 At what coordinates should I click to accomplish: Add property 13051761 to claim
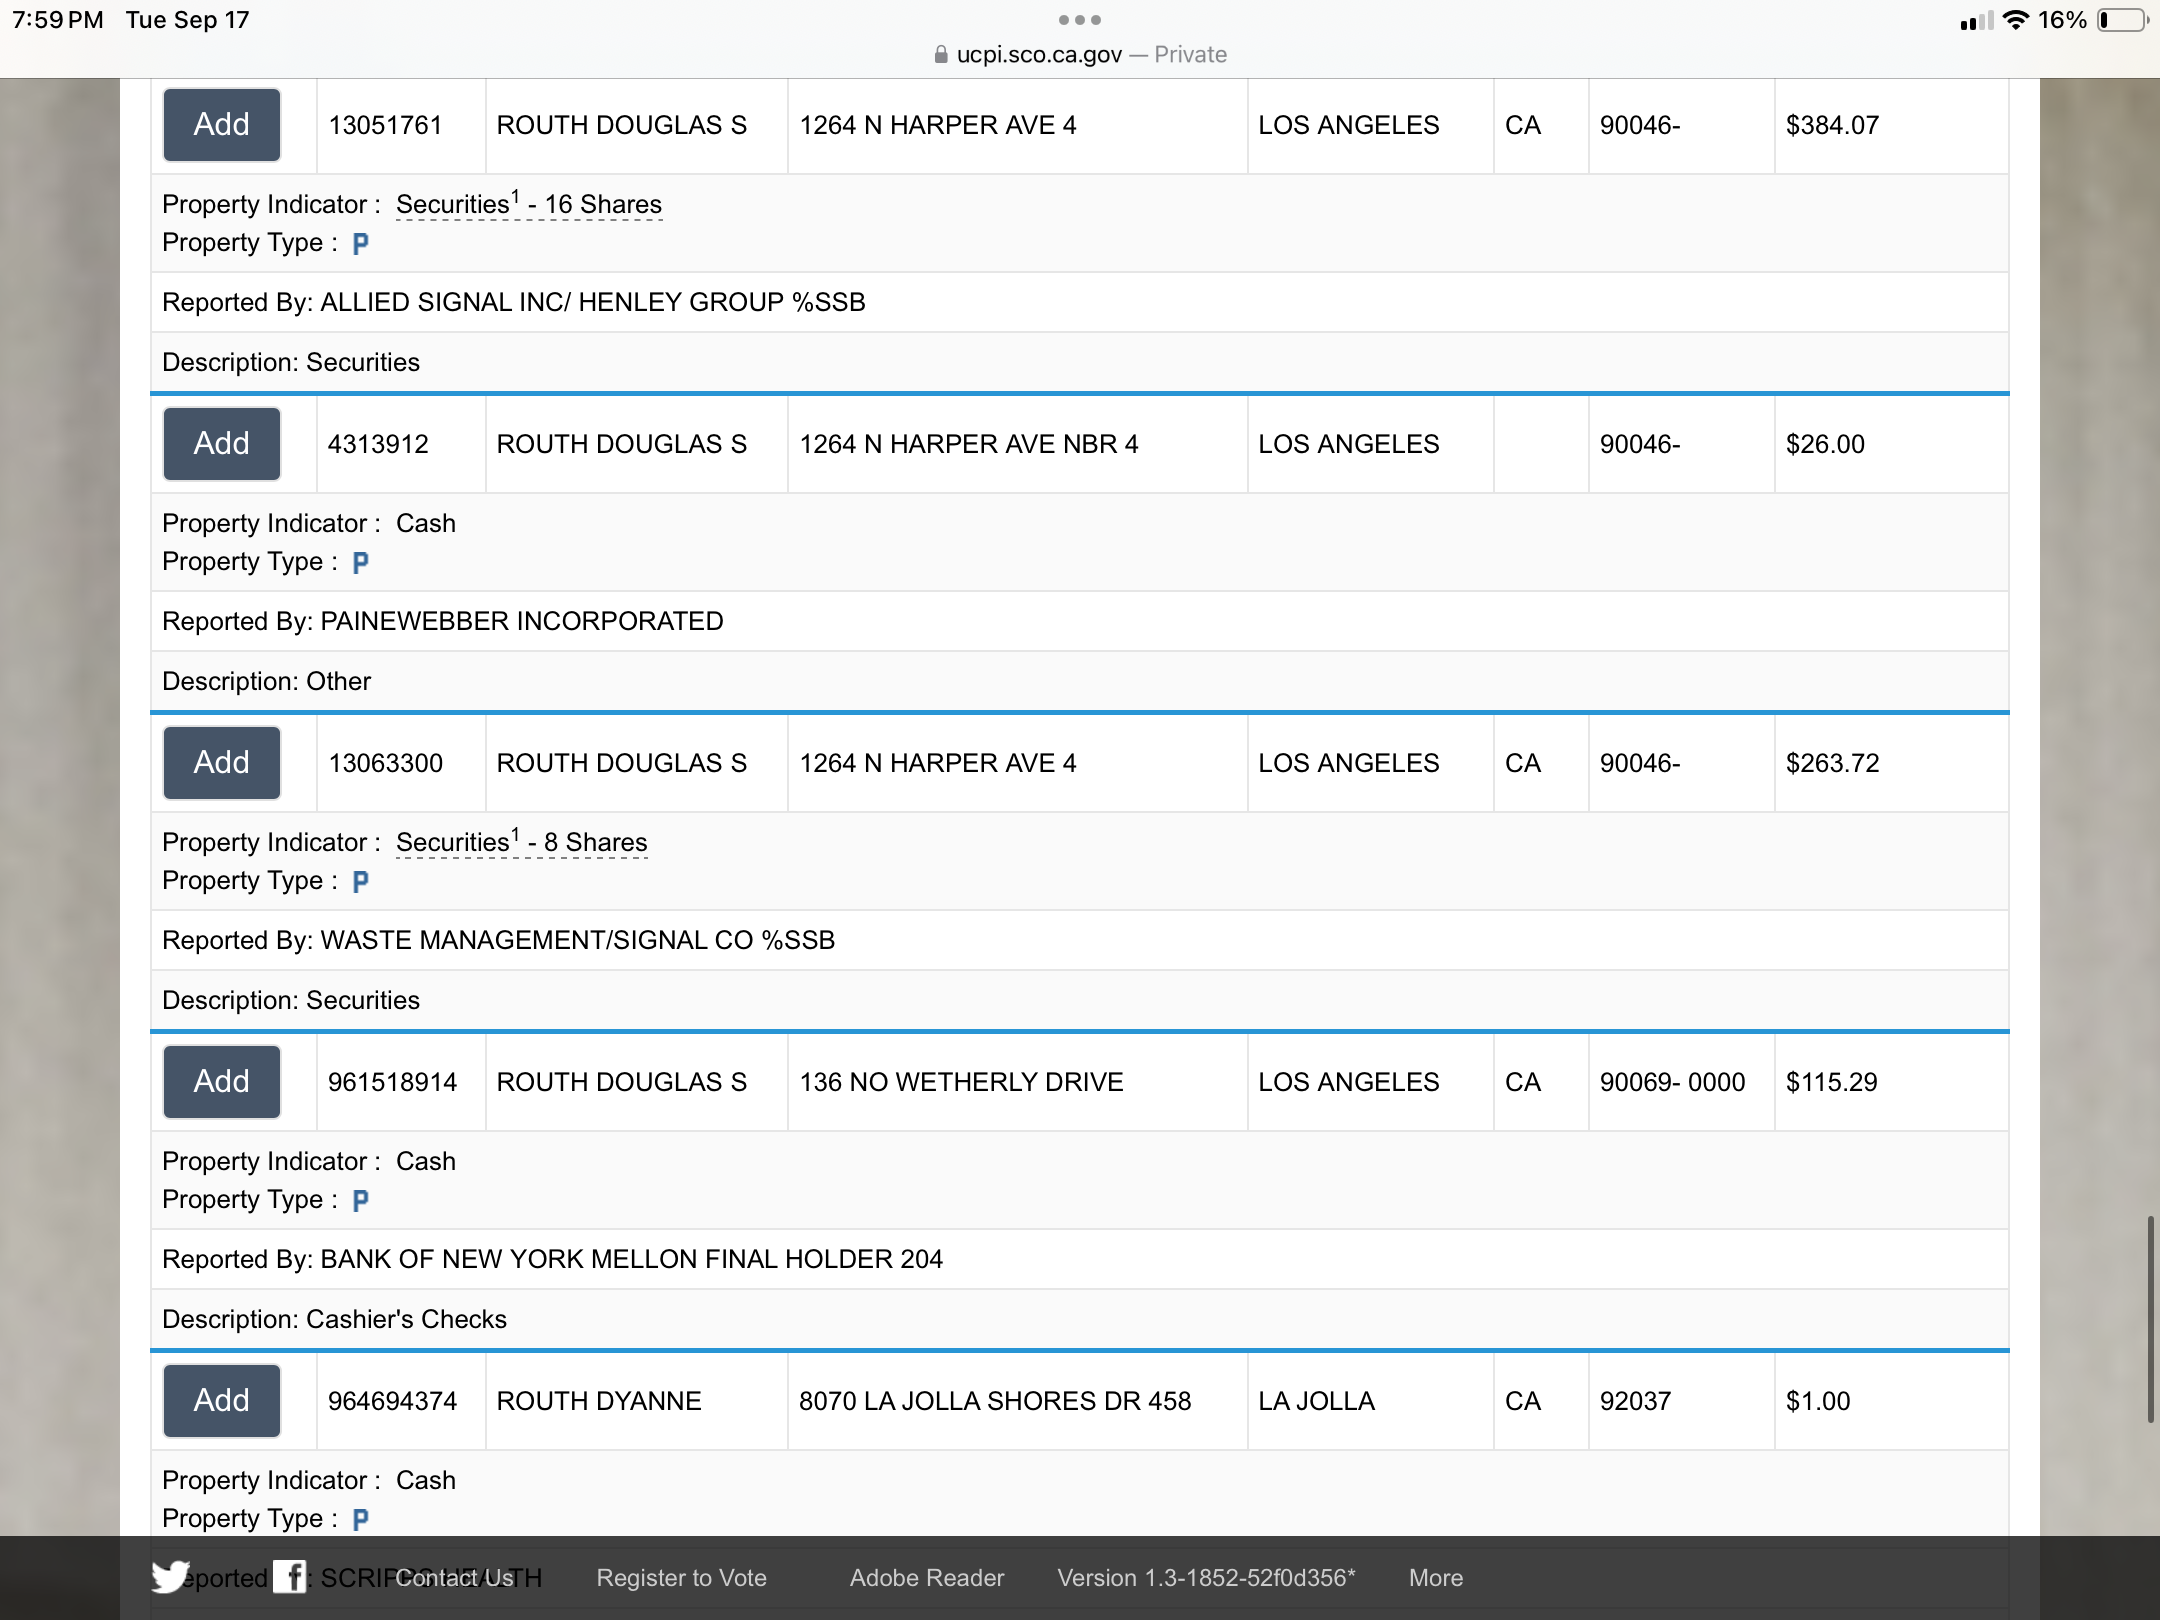pos(222,125)
